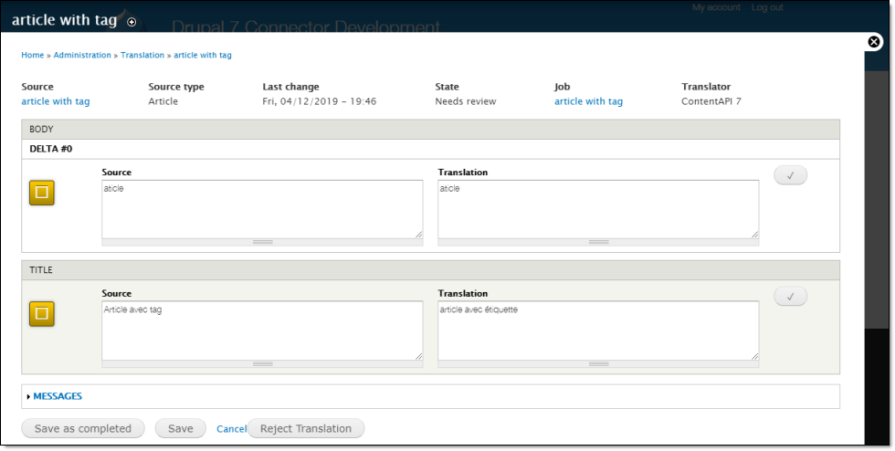Viewport: 895px width, 451px height.
Task: Click the plus shortcut icon beside page title
Action: (132, 22)
